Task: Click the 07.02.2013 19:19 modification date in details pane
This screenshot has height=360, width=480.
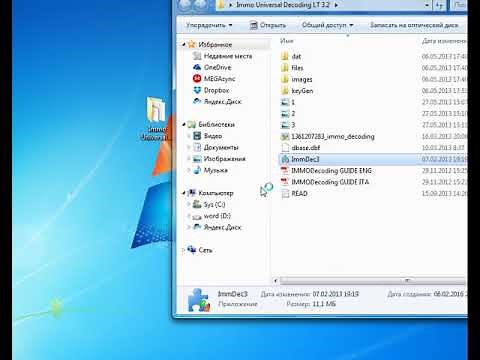Action: 335,294
